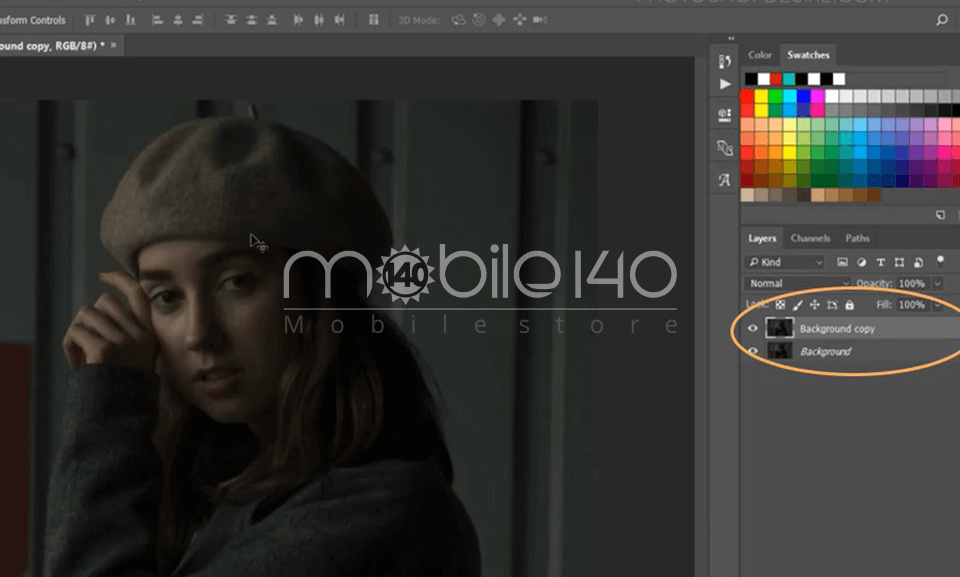The width and height of the screenshot is (960, 577).
Task: Distribute layers by top edges
Action: click(x=231, y=20)
